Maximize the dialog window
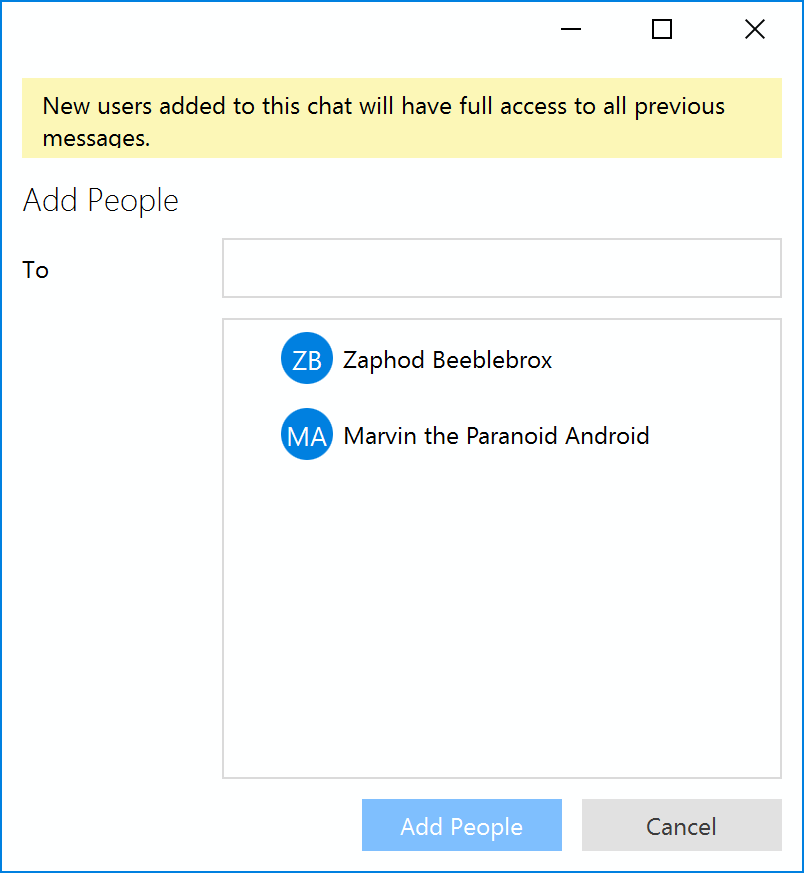The height and width of the screenshot is (873, 804). pos(662,30)
